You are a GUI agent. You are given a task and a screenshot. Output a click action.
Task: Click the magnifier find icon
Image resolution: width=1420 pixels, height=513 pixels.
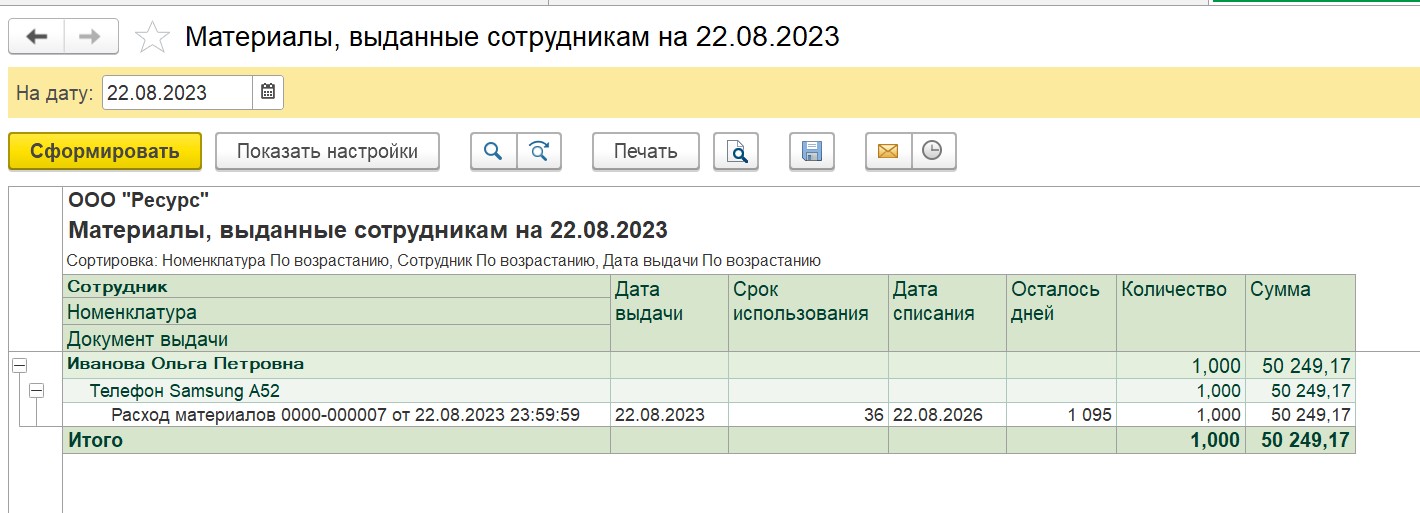pyautogui.click(x=493, y=151)
